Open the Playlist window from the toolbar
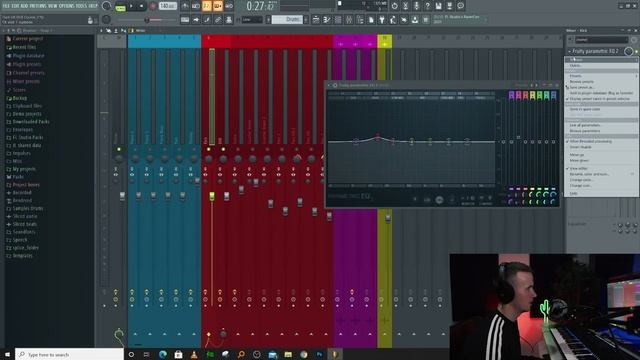The width and height of the screenshot is (640, 360). tap(316, 20)
